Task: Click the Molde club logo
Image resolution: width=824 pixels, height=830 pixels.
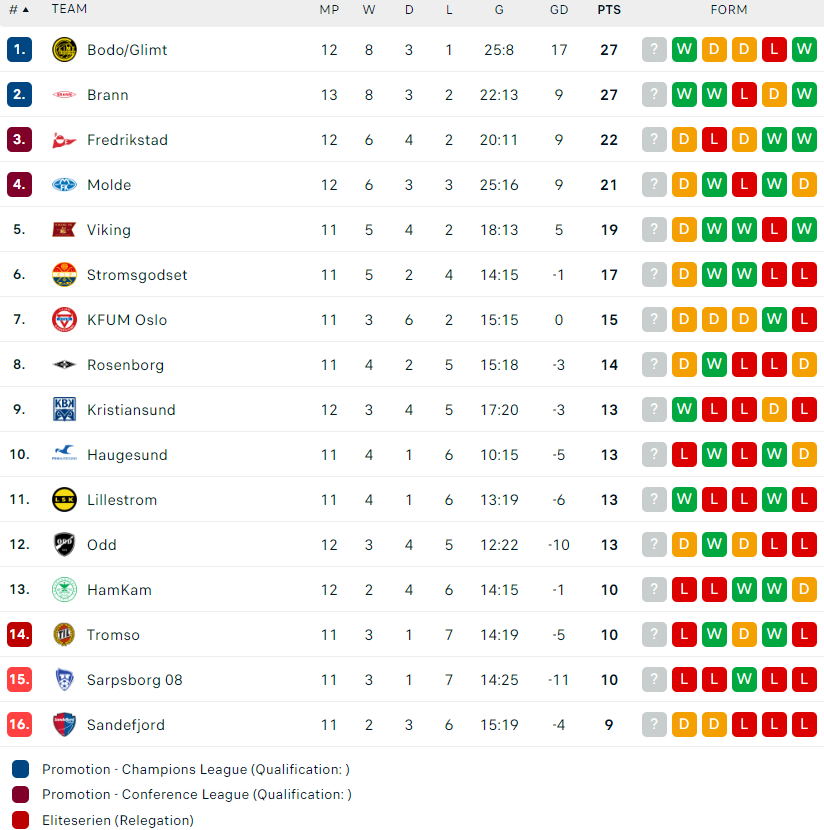Action: 64,185
